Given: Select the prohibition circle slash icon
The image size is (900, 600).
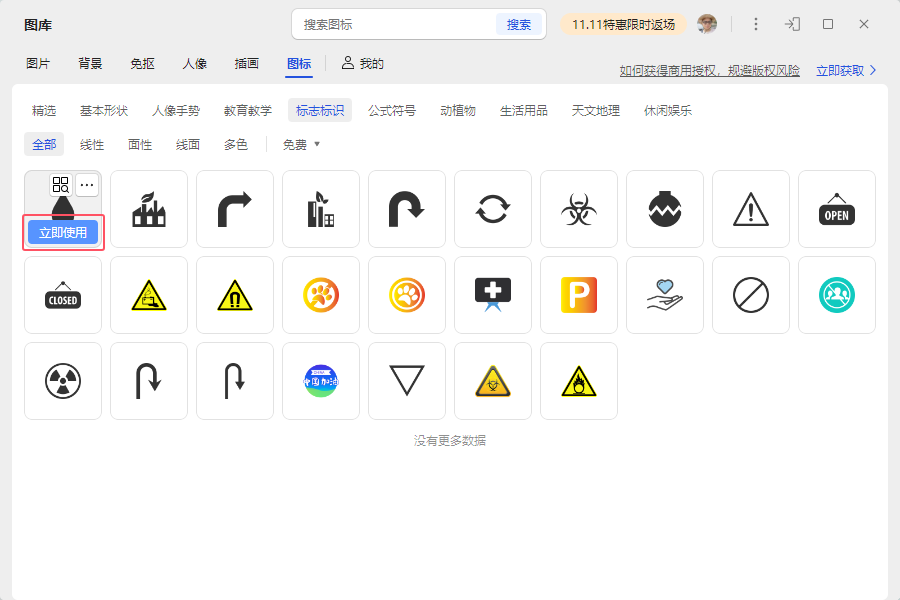Looking at the screenshot, I should (x=751, y=295).
